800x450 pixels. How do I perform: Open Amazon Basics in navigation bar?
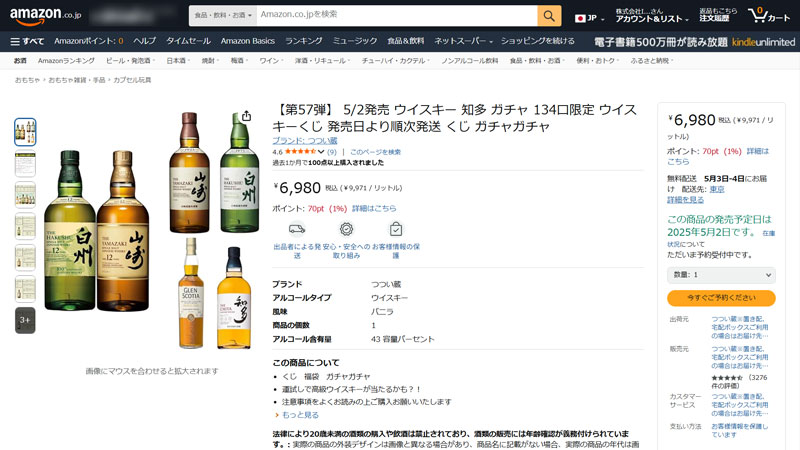click(x=248, y=41)
